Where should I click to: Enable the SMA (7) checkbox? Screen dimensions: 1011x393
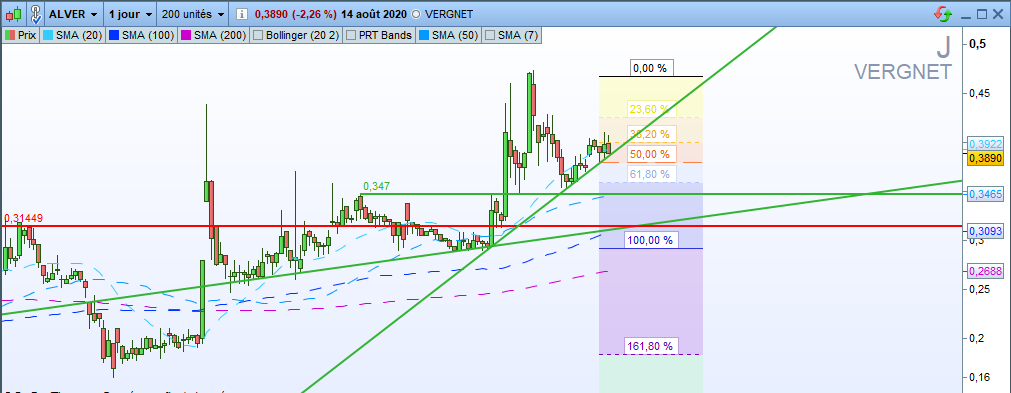pyautogui.click(x=490, y=35)
